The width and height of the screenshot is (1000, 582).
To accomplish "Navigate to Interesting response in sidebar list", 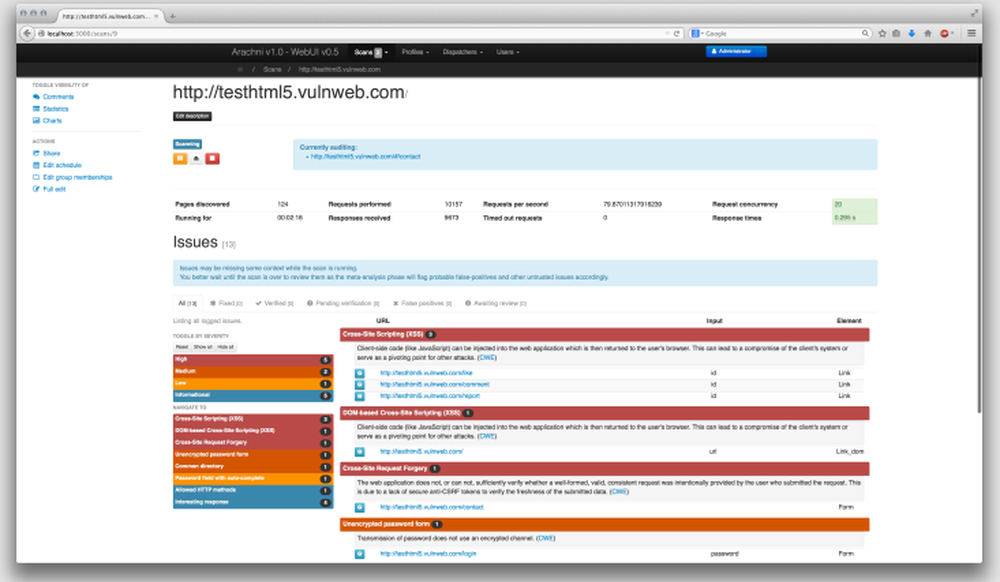I will pos(253,502).
